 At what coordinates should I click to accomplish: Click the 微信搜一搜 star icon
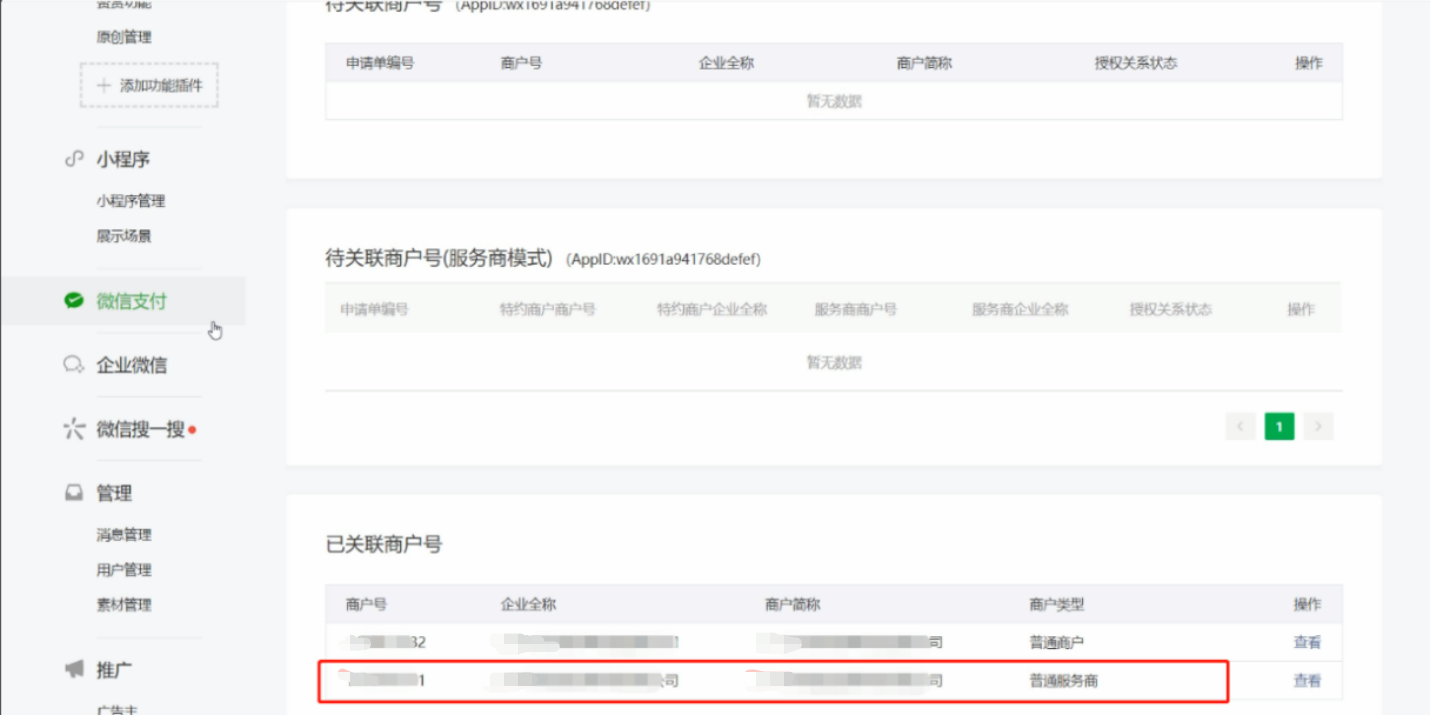(x=73, y=430)
